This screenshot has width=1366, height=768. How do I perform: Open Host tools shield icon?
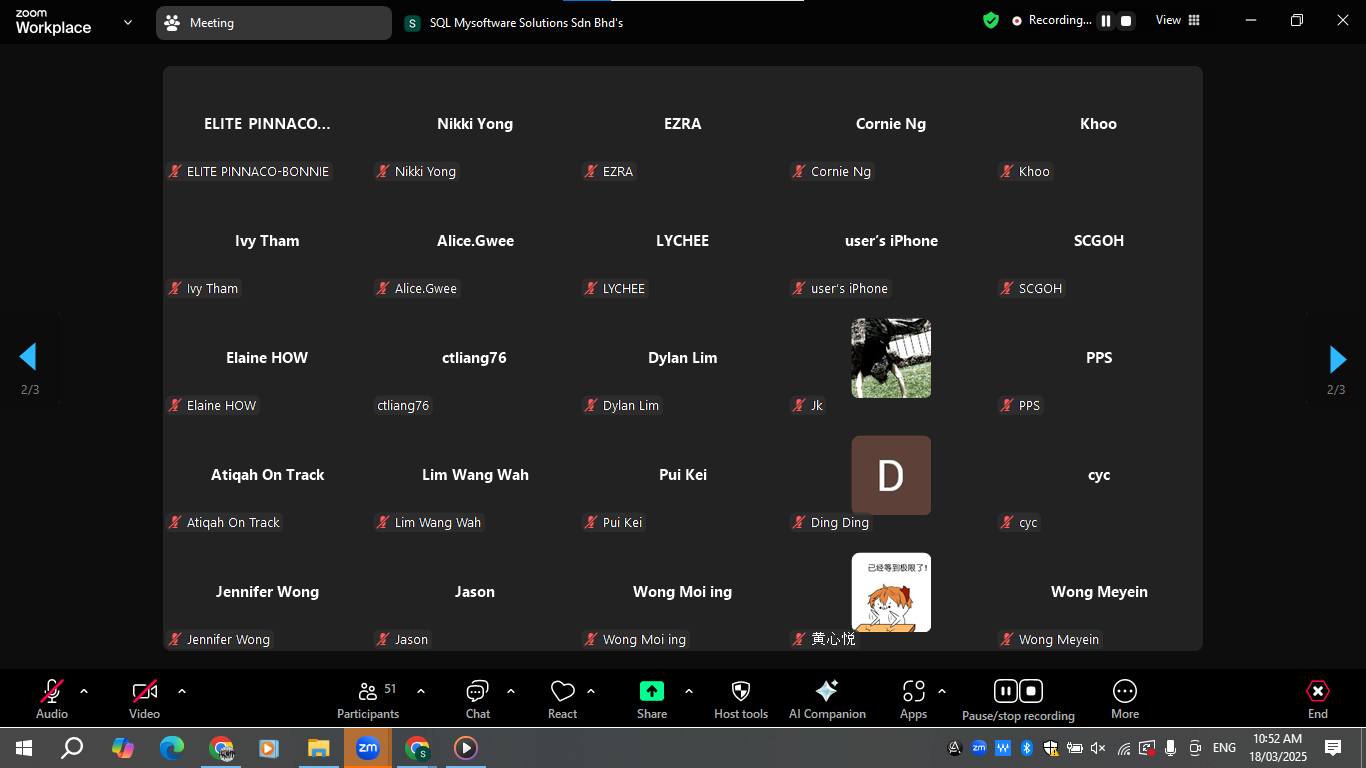[740, 699]
